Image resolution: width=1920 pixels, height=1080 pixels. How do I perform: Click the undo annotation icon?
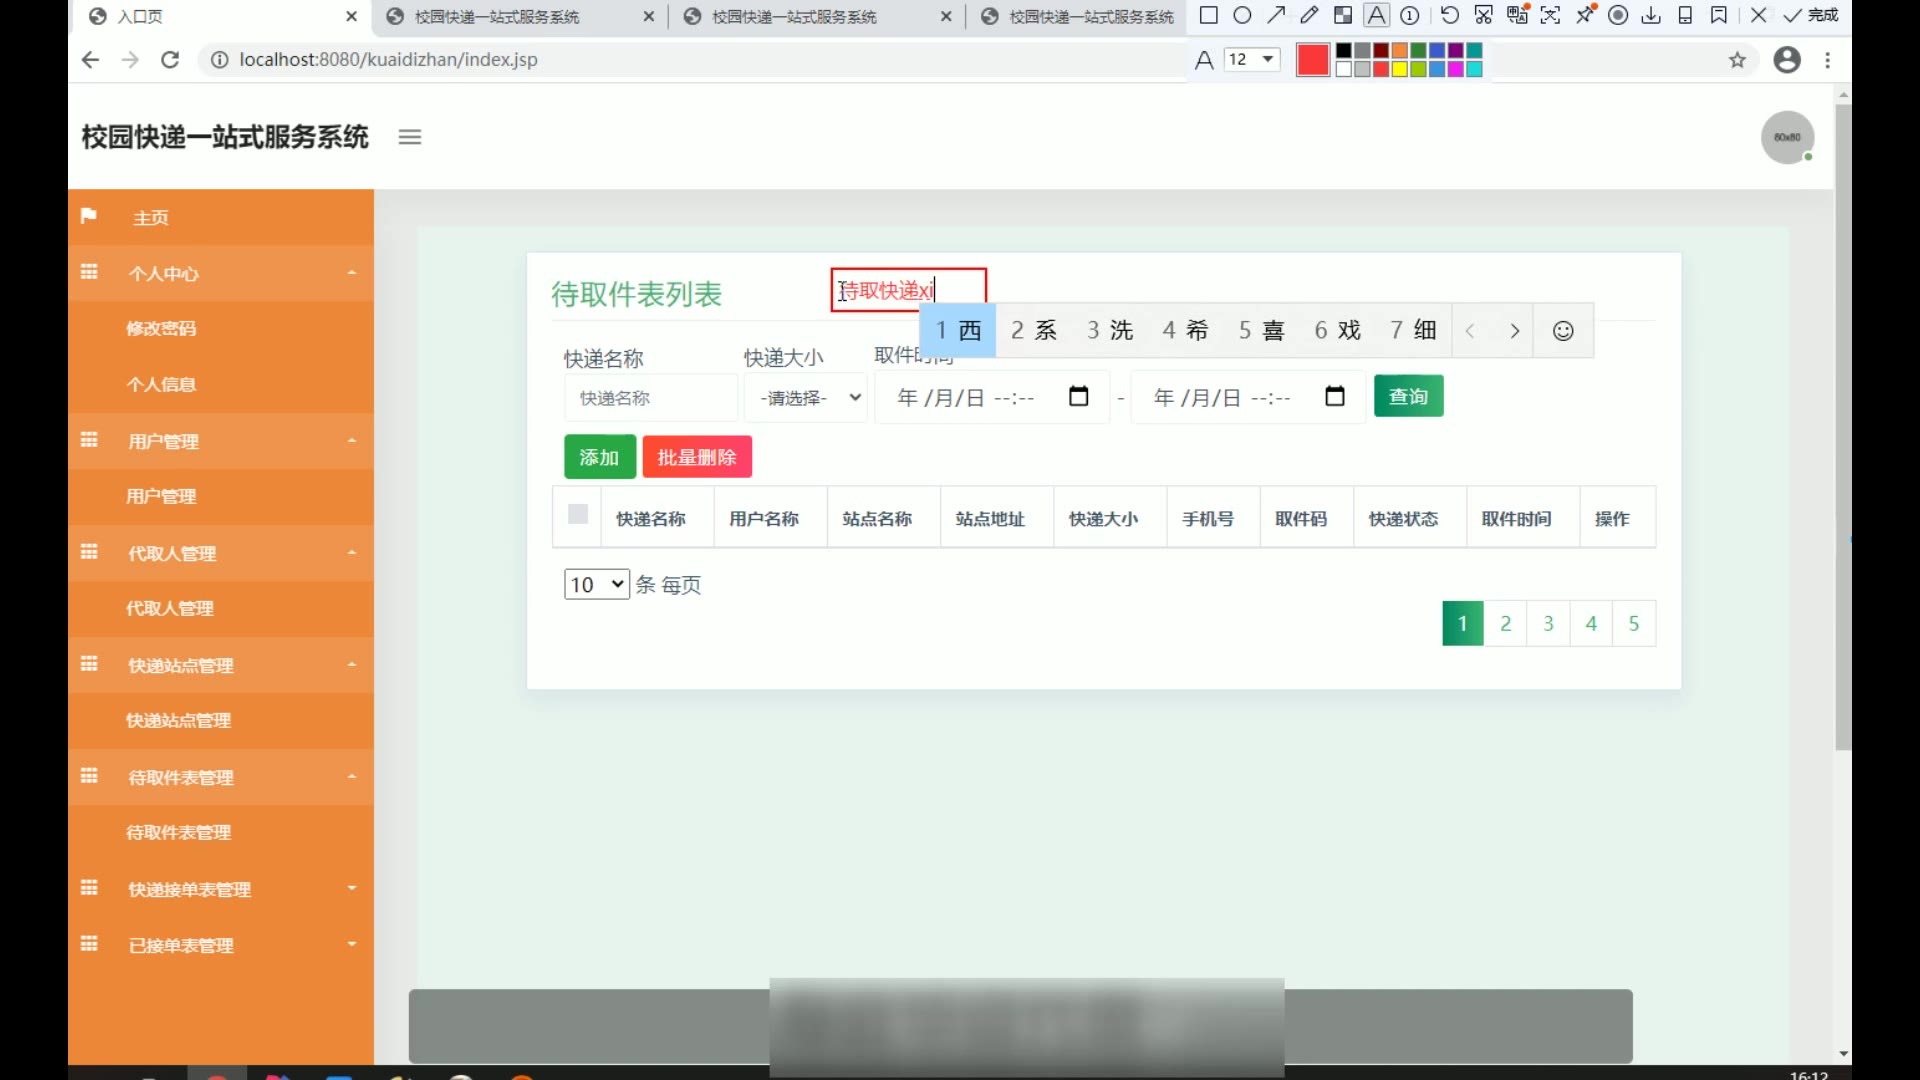click(1449, 15)
